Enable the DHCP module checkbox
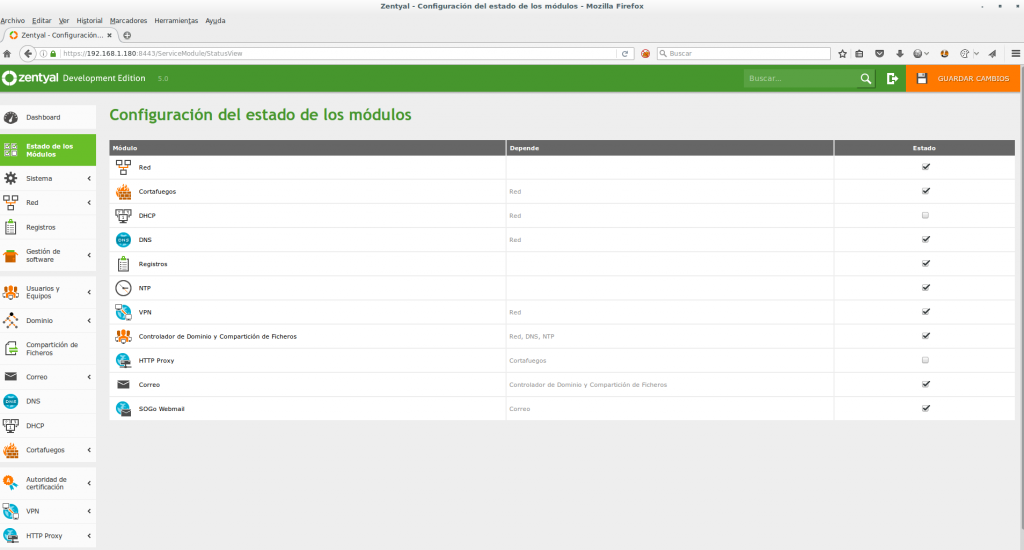 (925, 216)
